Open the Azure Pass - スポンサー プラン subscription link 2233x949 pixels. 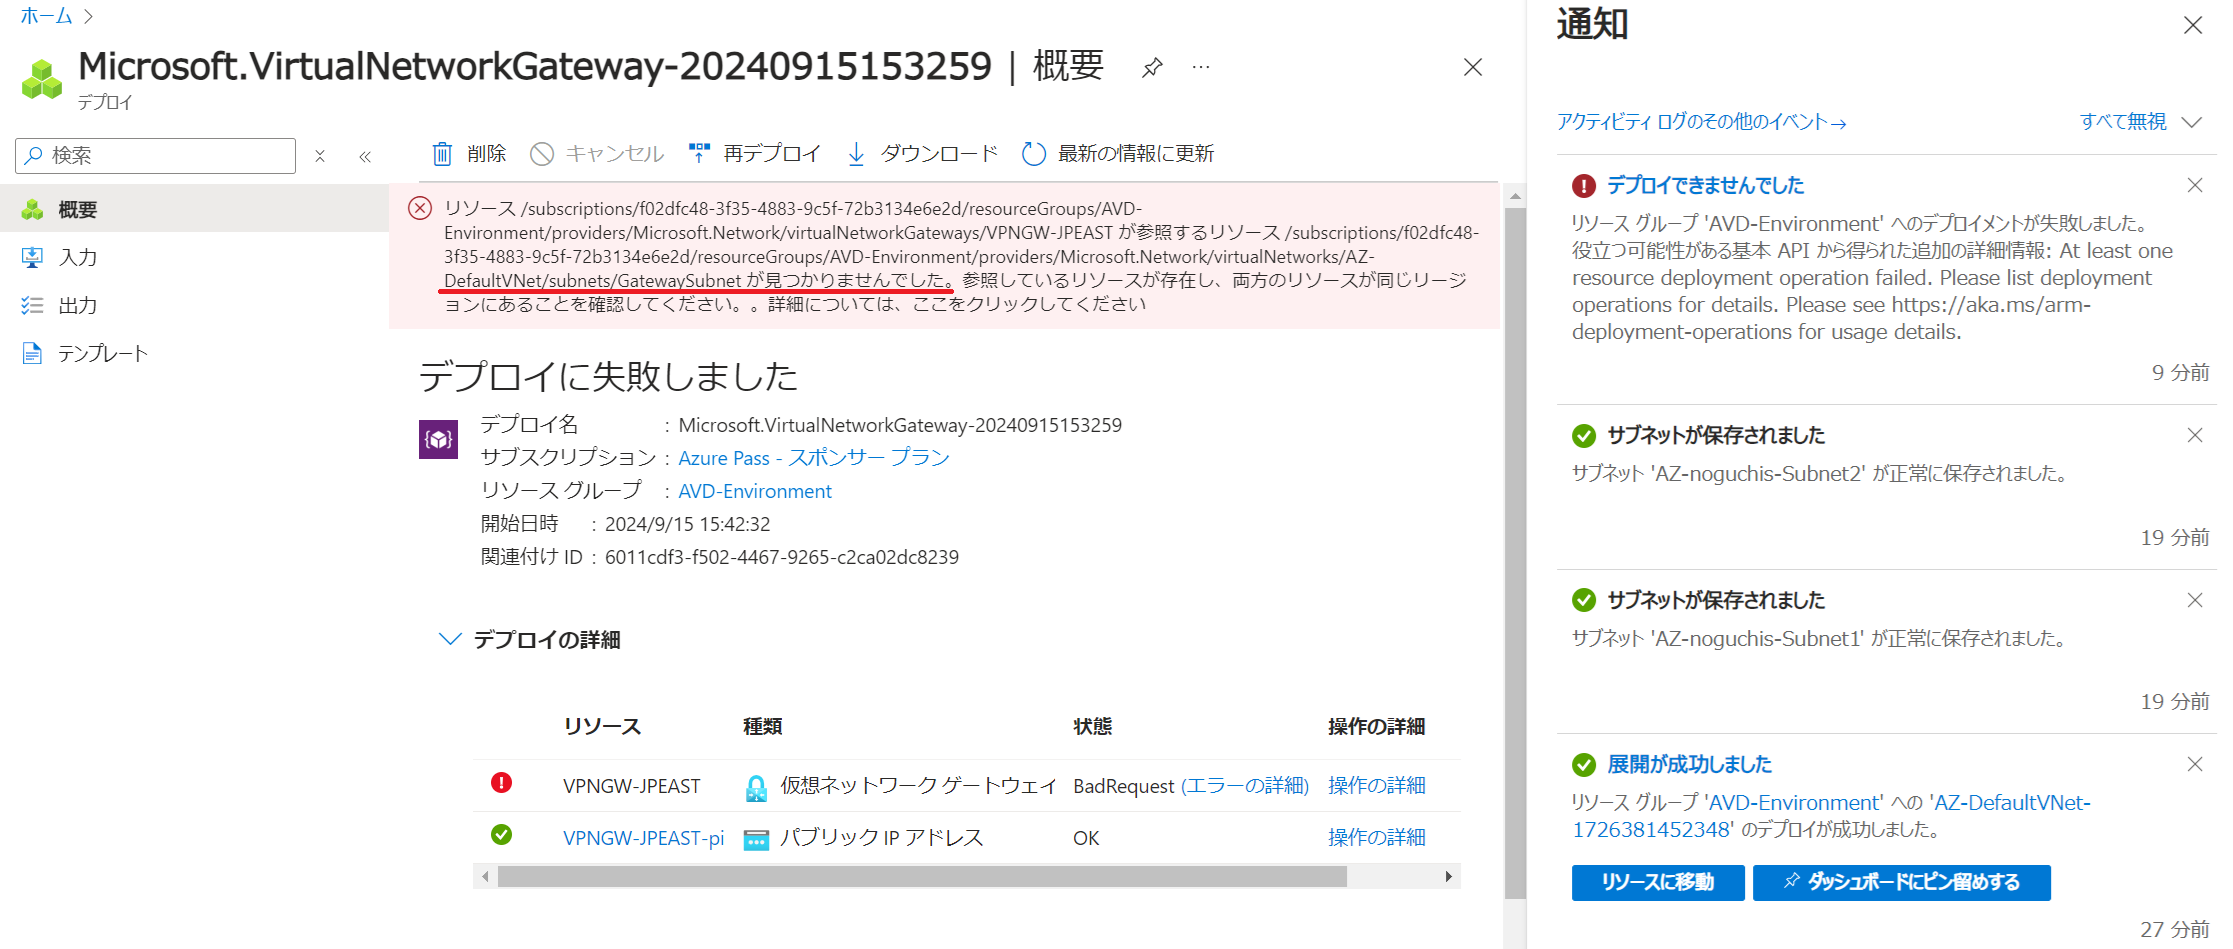pyautogui.click(x=814, y=458)
